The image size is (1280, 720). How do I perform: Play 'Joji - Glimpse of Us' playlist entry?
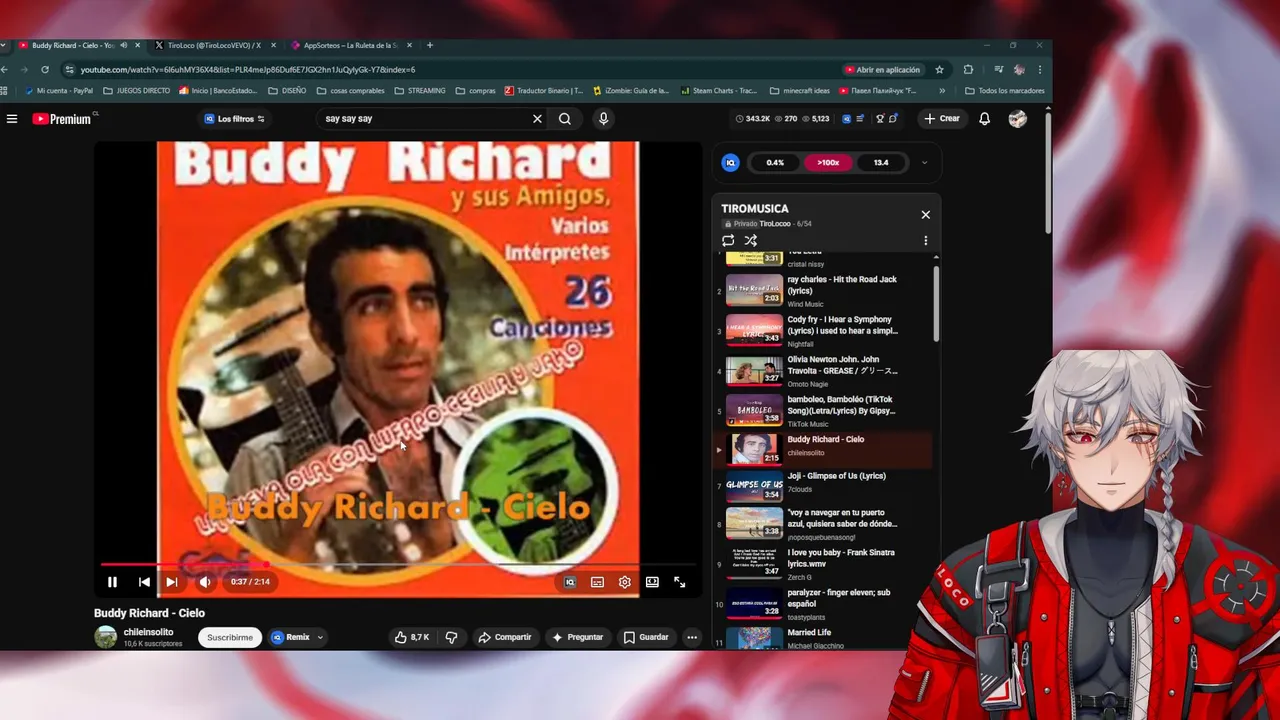tap(824, 484)
